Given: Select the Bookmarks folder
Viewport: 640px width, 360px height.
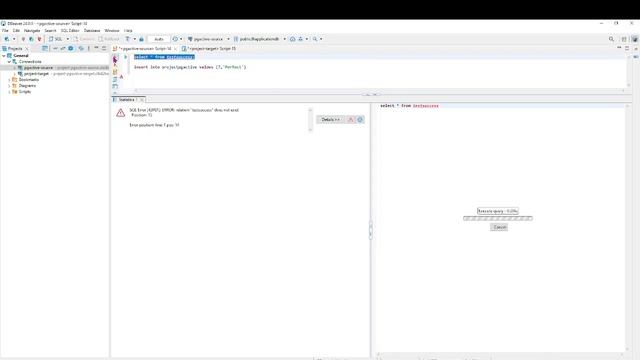Looking at the screenshot, I should pyautogui.click(x=29, y=80).
